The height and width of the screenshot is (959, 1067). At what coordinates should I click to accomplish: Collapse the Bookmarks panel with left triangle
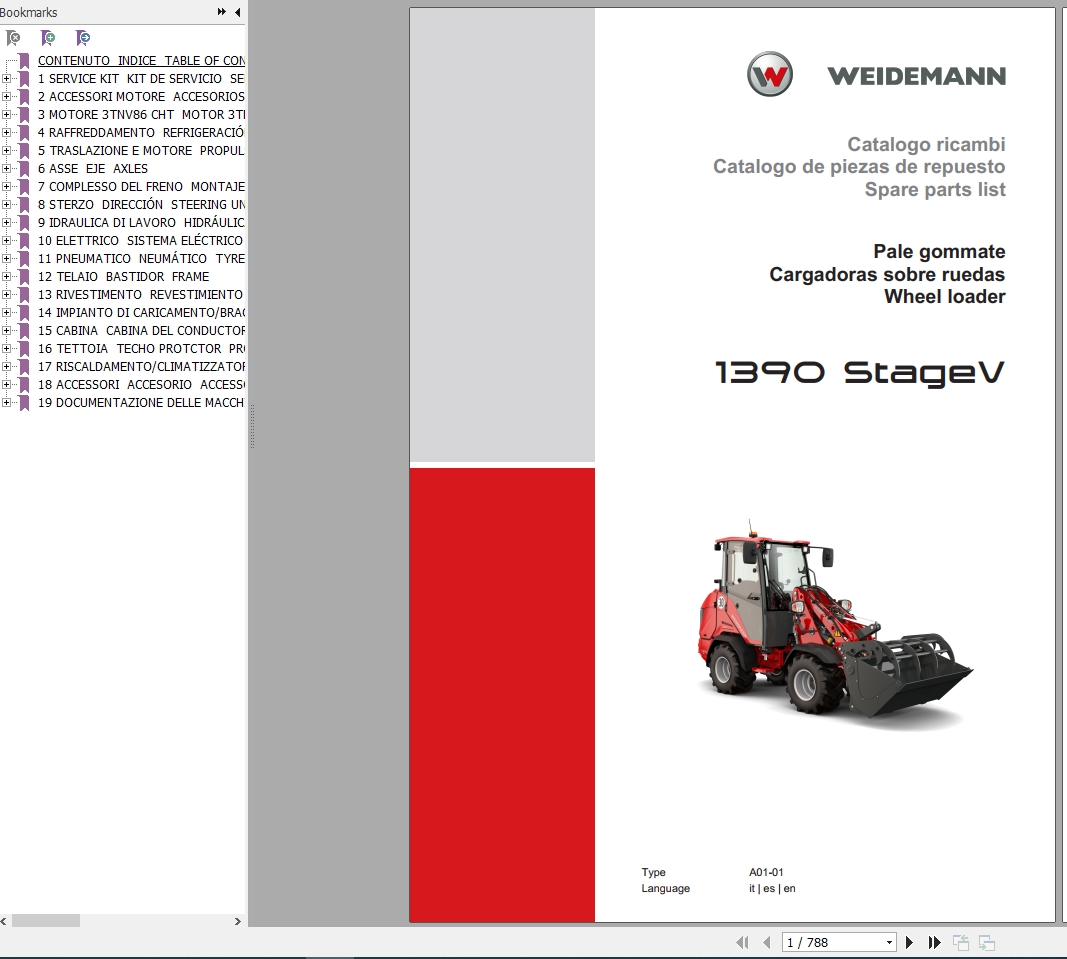point(237,12)
